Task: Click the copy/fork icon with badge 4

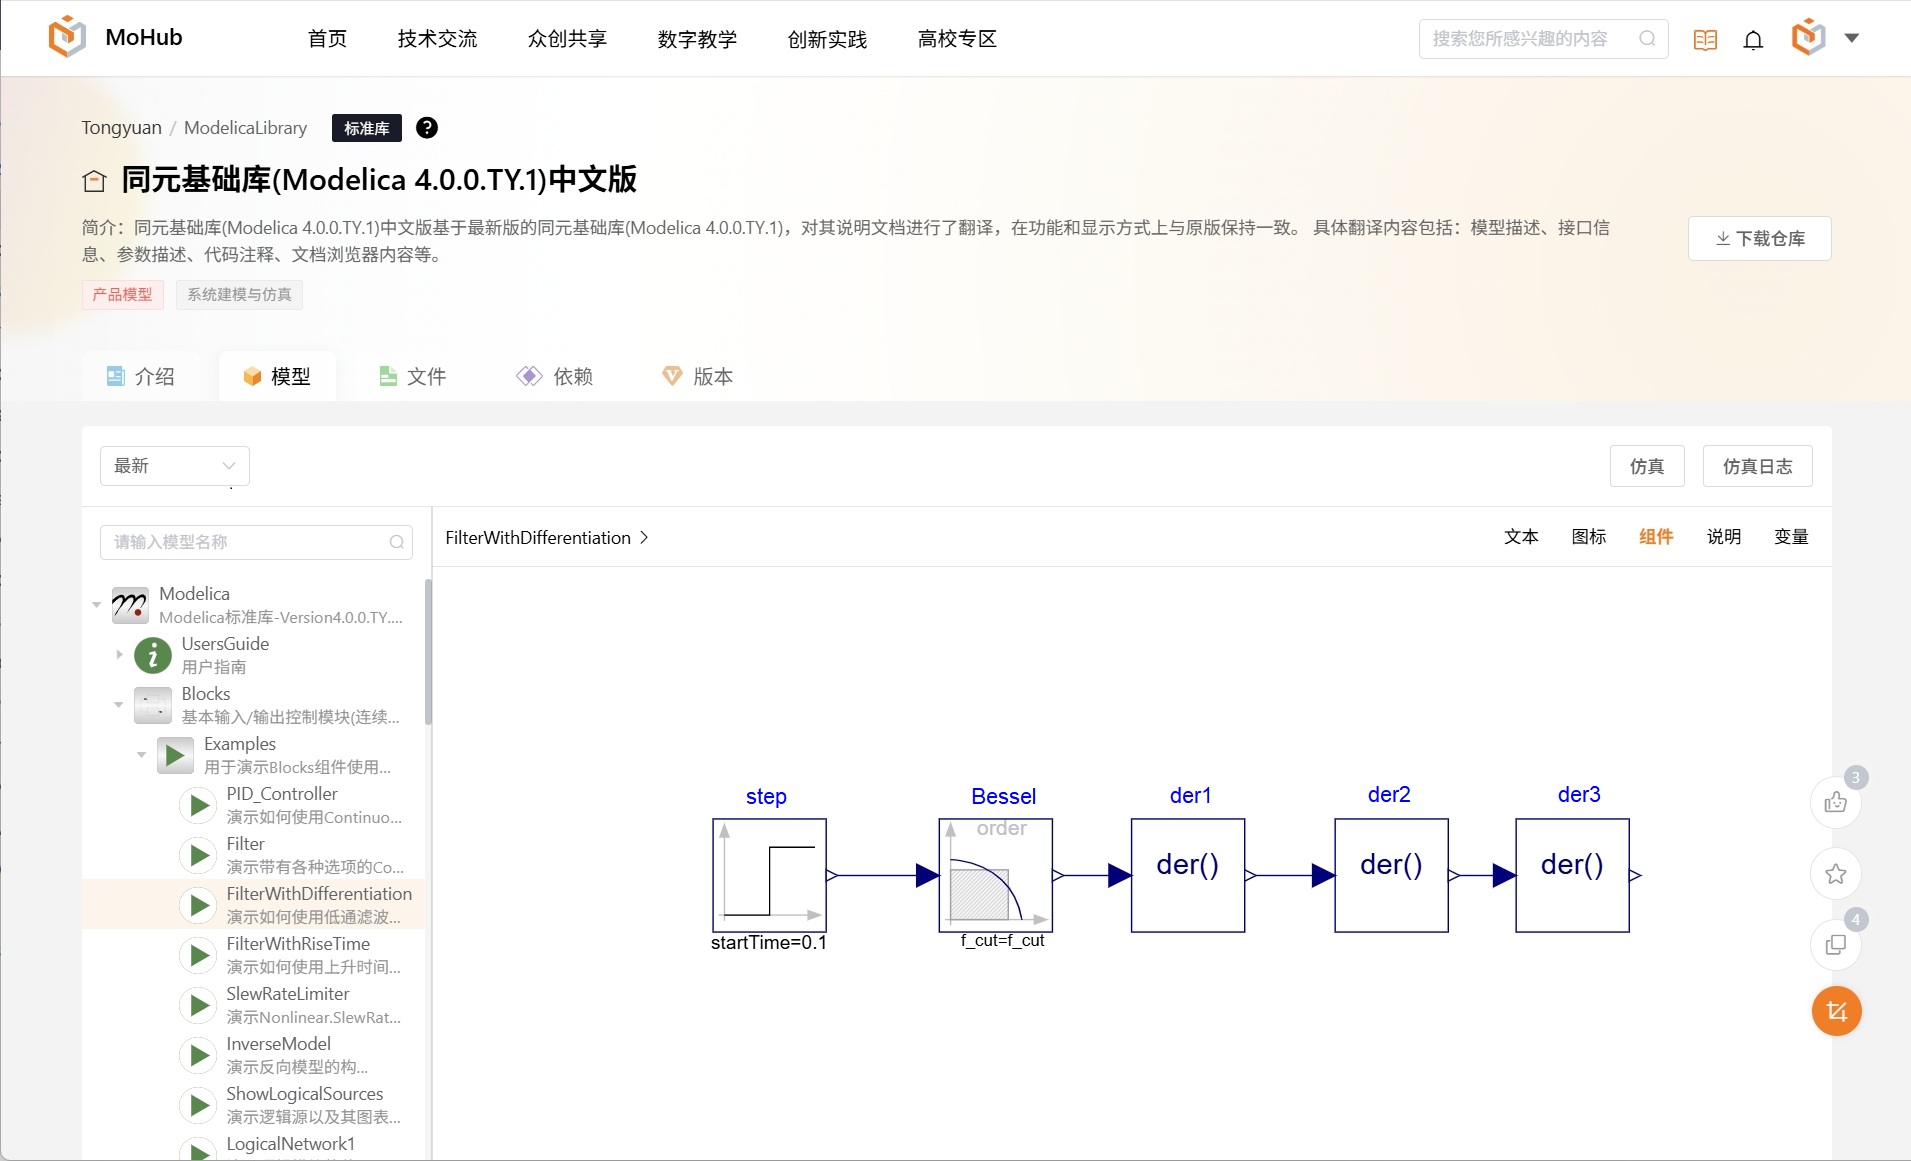Action: (x=1835, y=944)
